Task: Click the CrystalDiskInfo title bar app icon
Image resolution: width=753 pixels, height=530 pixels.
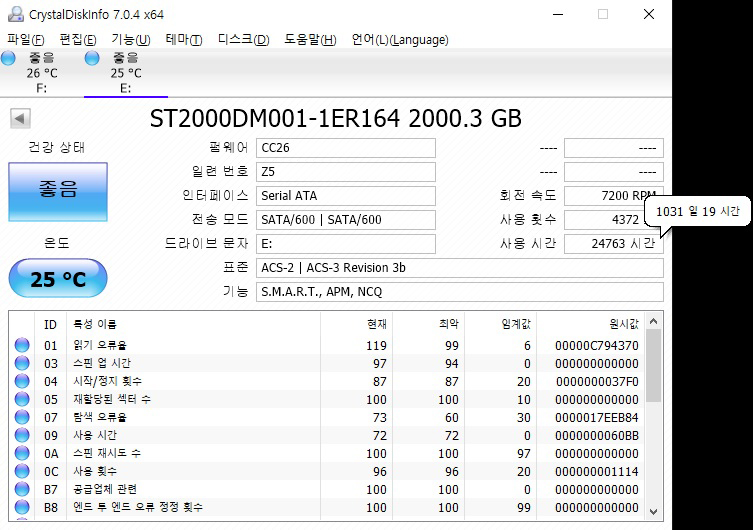Action: [x=15, y=14]
